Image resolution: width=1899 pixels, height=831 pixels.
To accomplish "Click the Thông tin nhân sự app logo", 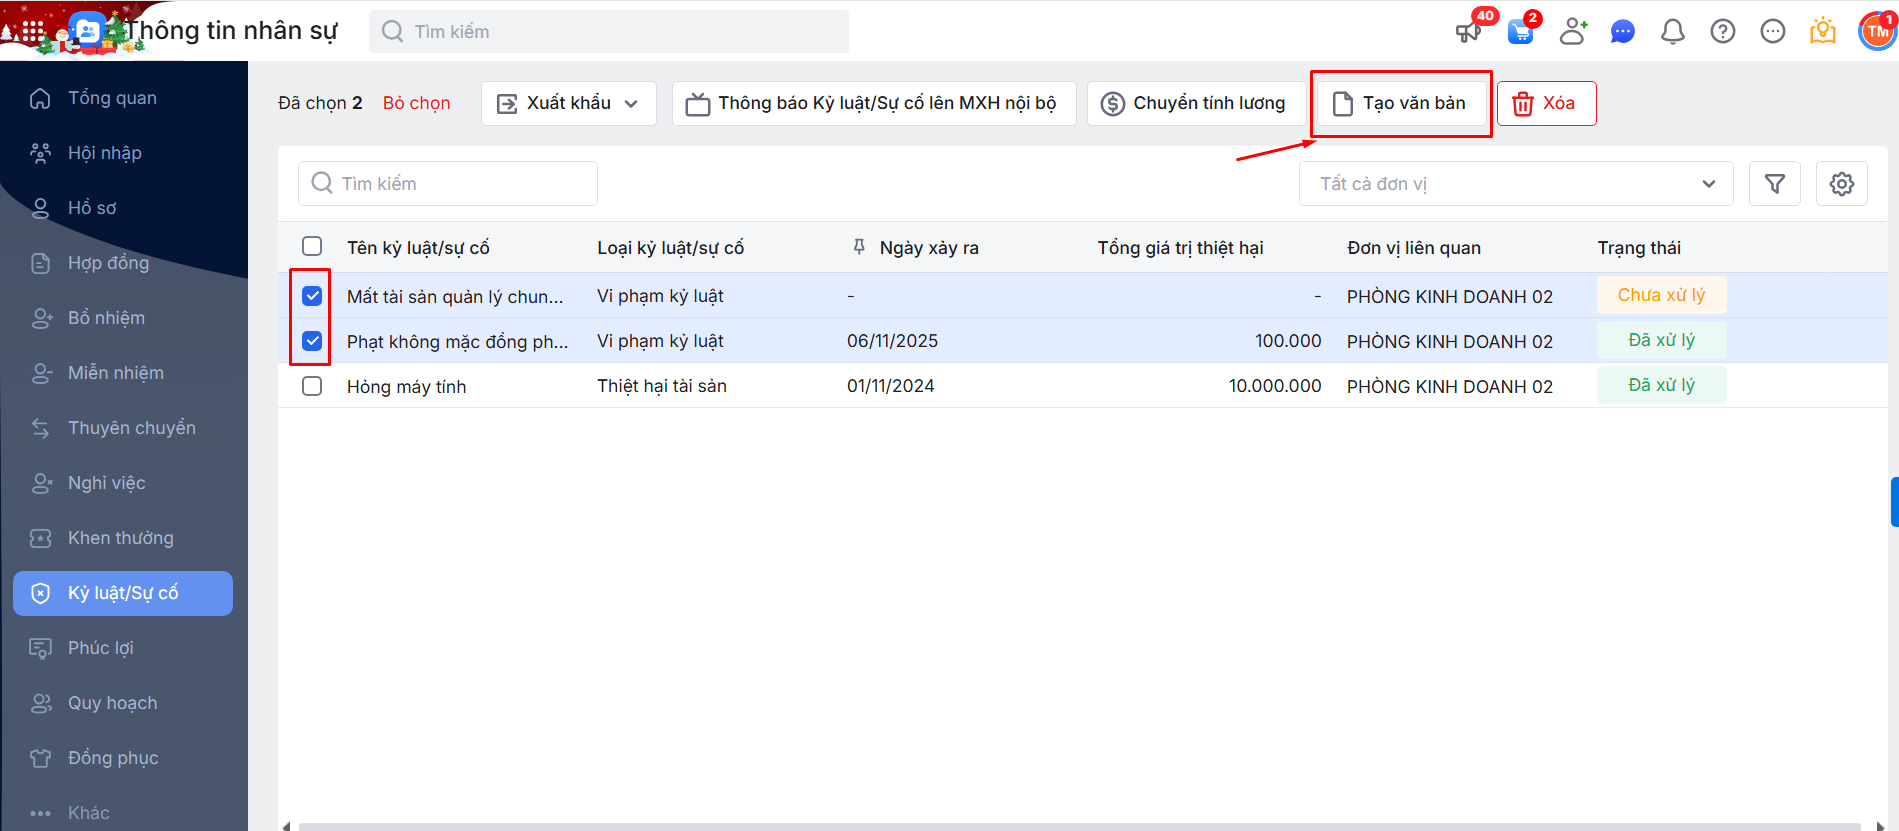I will pyautogui.click(x=87, y=31).
